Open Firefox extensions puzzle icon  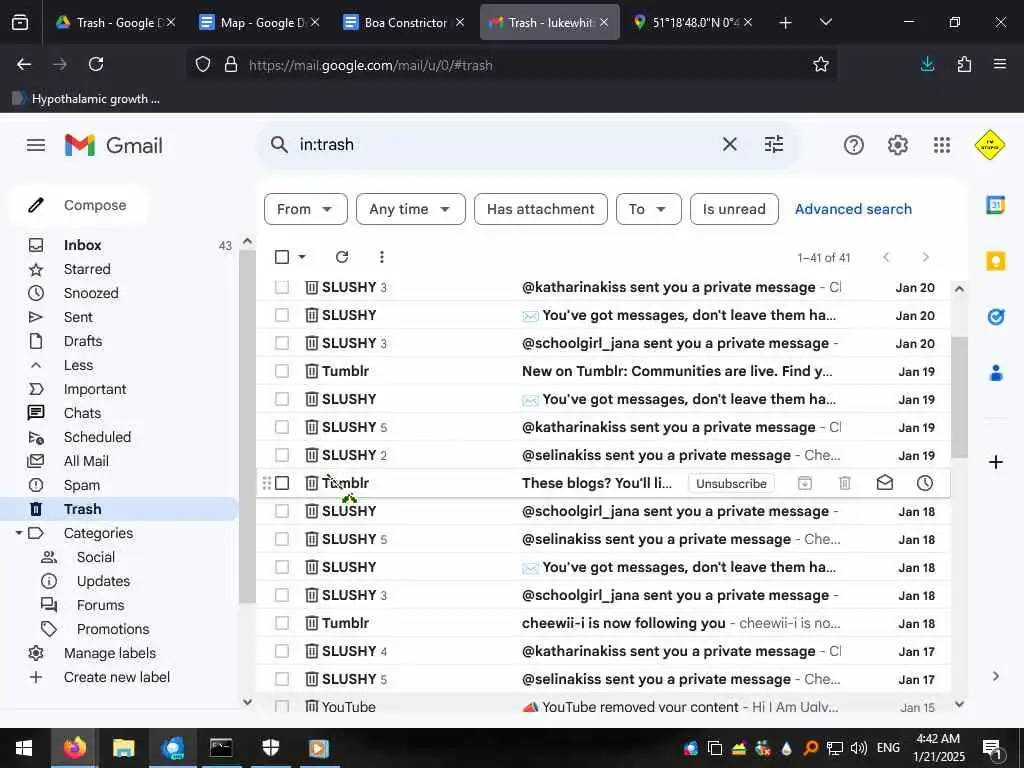[964, 64]
